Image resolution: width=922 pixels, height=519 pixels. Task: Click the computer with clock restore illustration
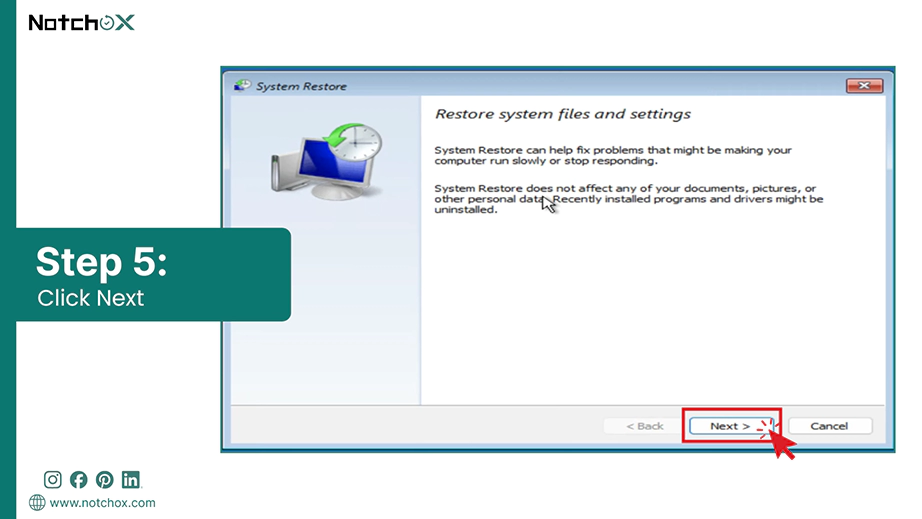point(327,161)
